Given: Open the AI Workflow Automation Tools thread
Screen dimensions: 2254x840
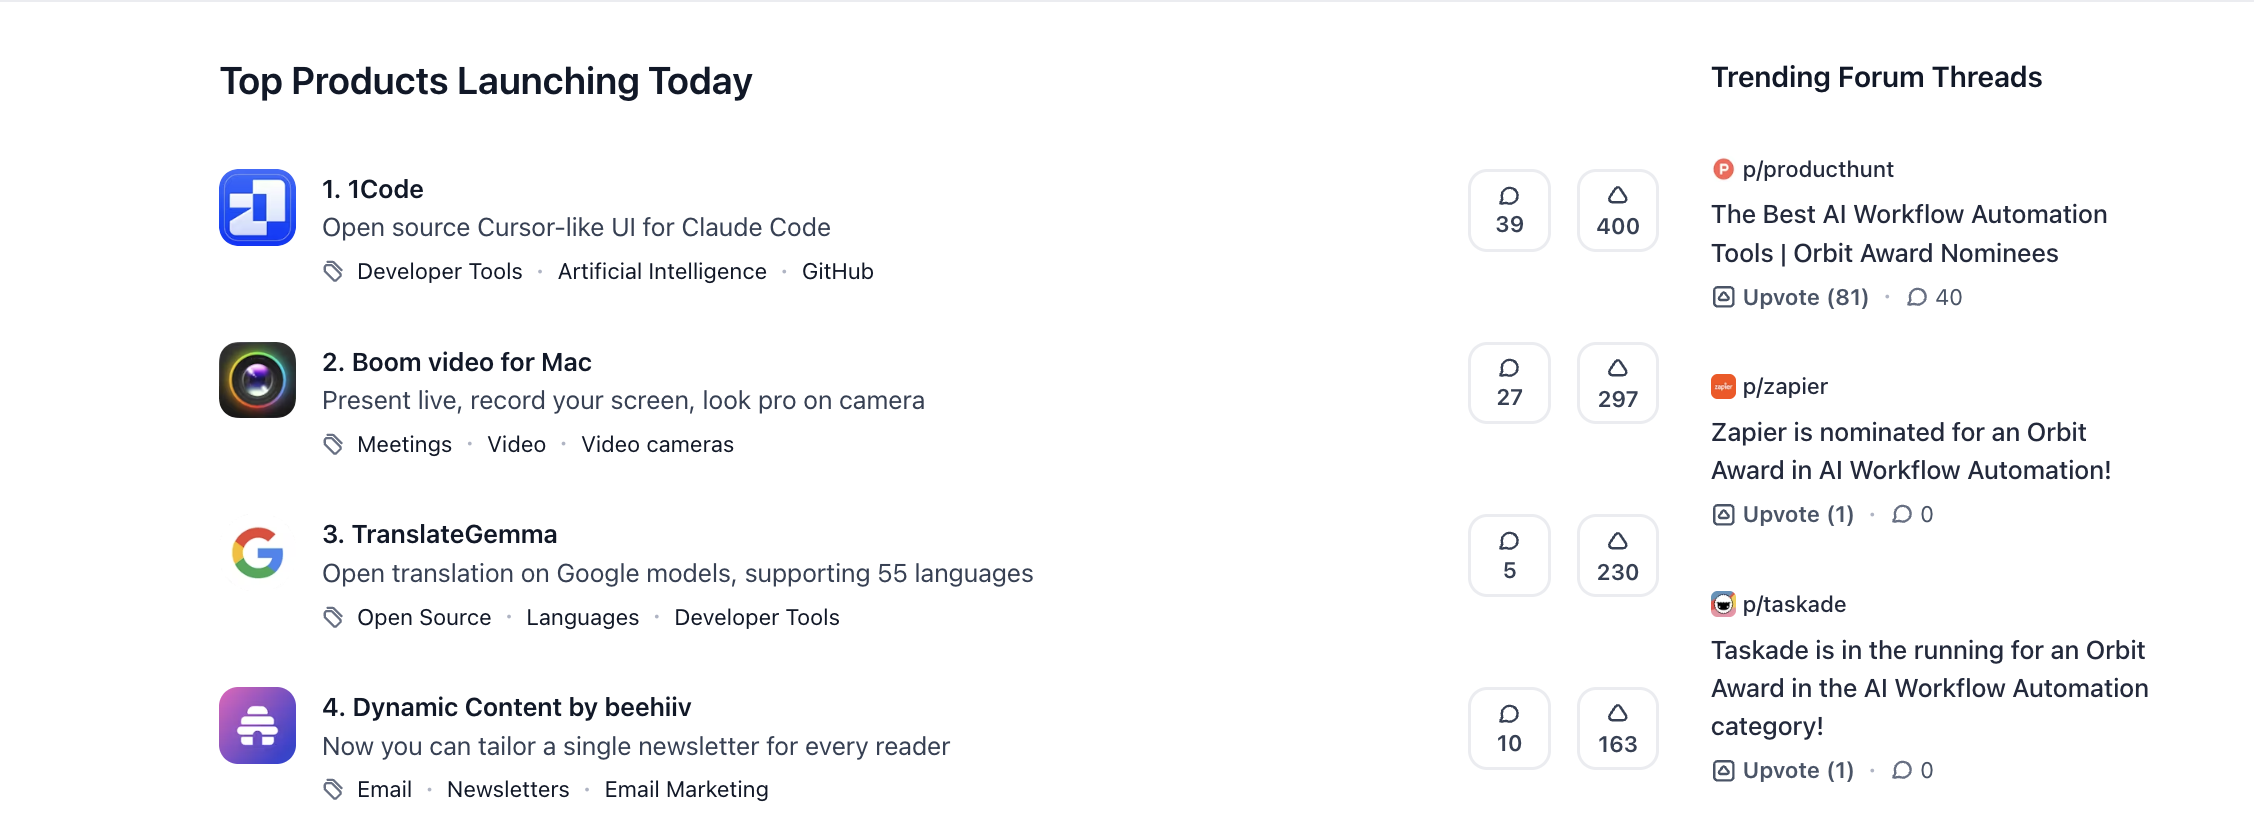Looking at the screenshot, I should pos(1908,233).
